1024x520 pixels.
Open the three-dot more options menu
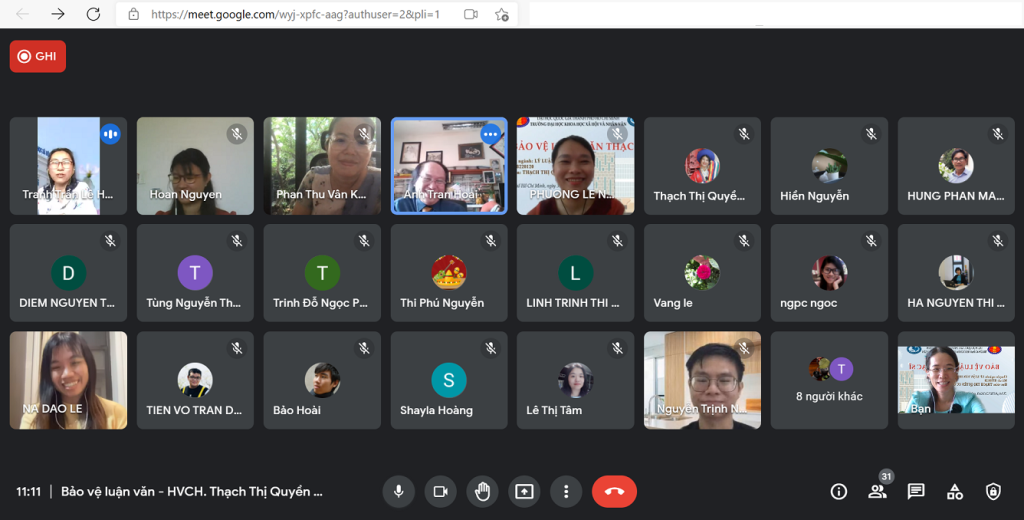pos(566,491)
